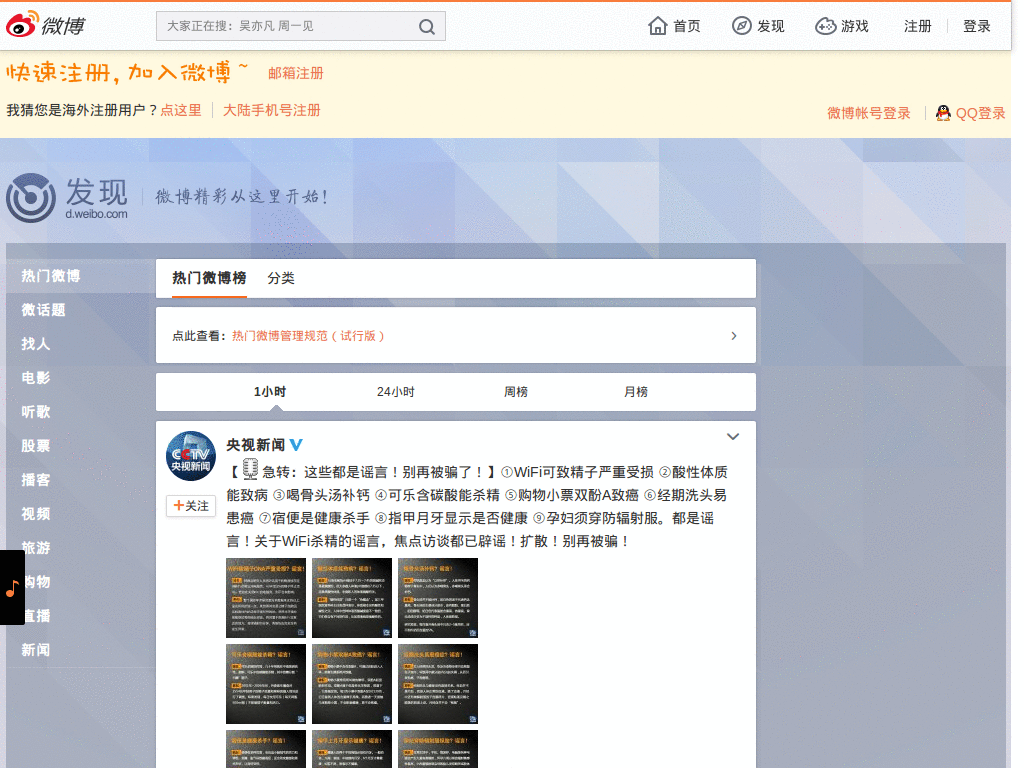This screenshot has width=1024, height=768.
Task: Open first image in top row
Action: click(266, 598)
